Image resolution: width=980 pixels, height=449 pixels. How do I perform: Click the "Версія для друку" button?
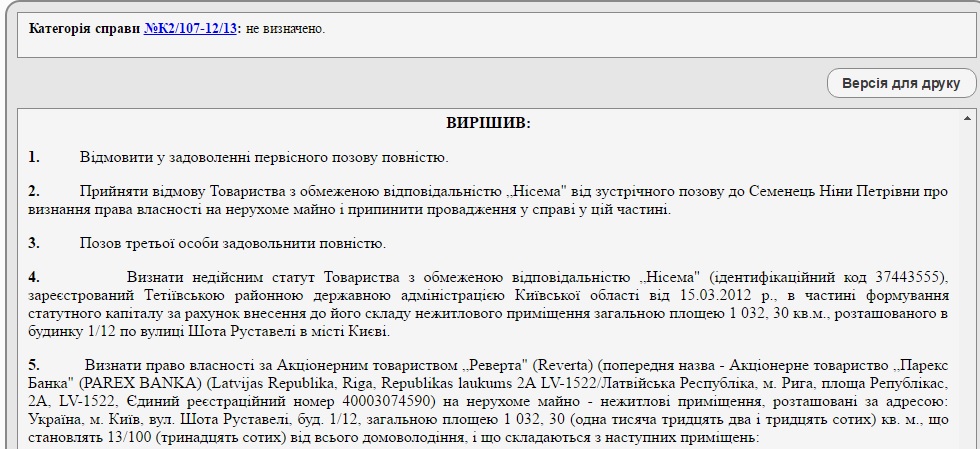[901, 83]
